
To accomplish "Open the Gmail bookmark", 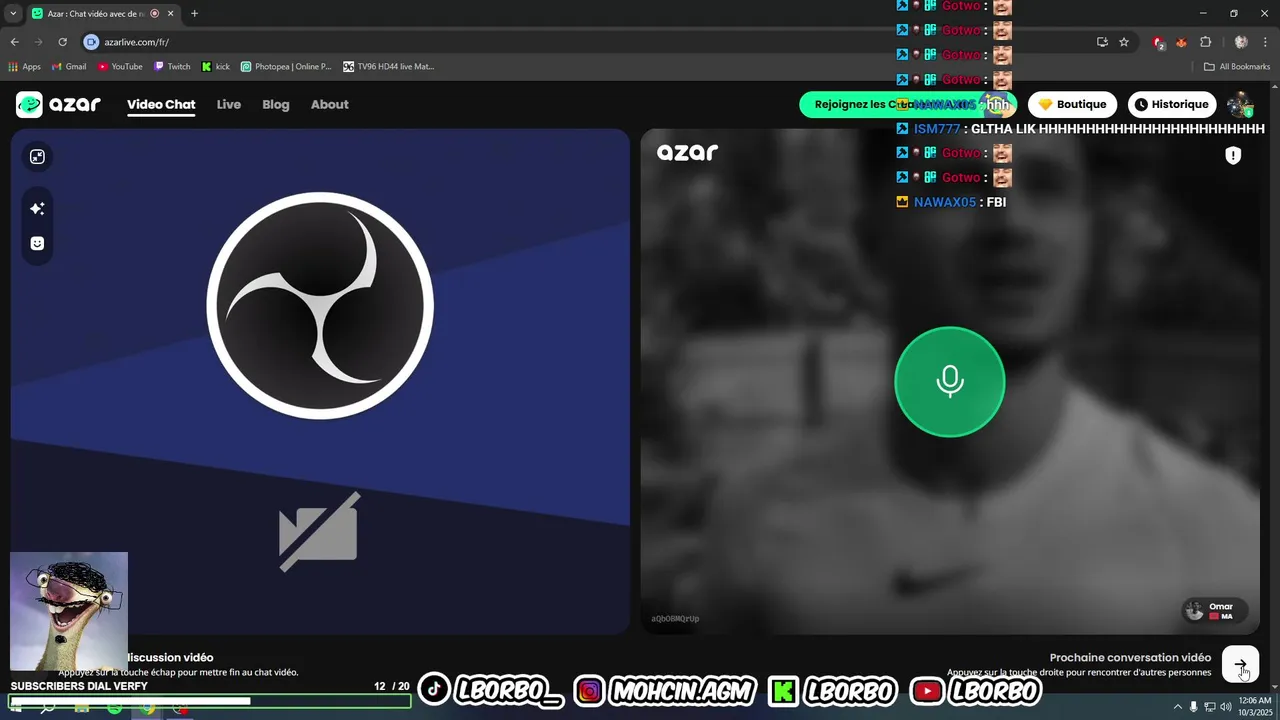I will pyautogui.click(x=69, y=67).
